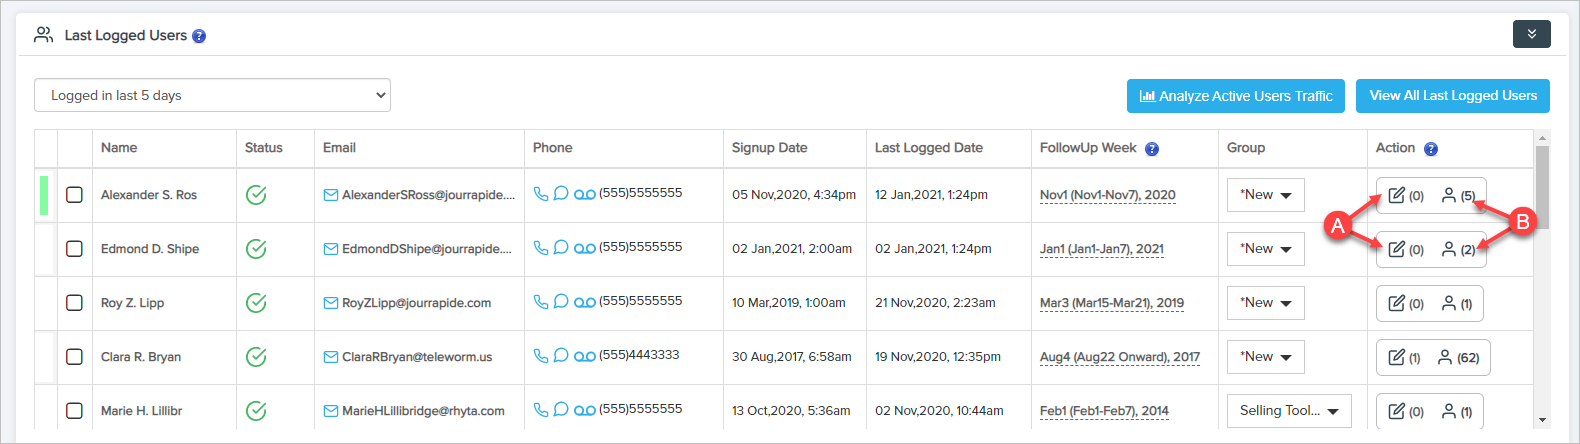Click the FollowUp Week help icon
This screenshot has width=1580, height=444.
pos(1152,149)
